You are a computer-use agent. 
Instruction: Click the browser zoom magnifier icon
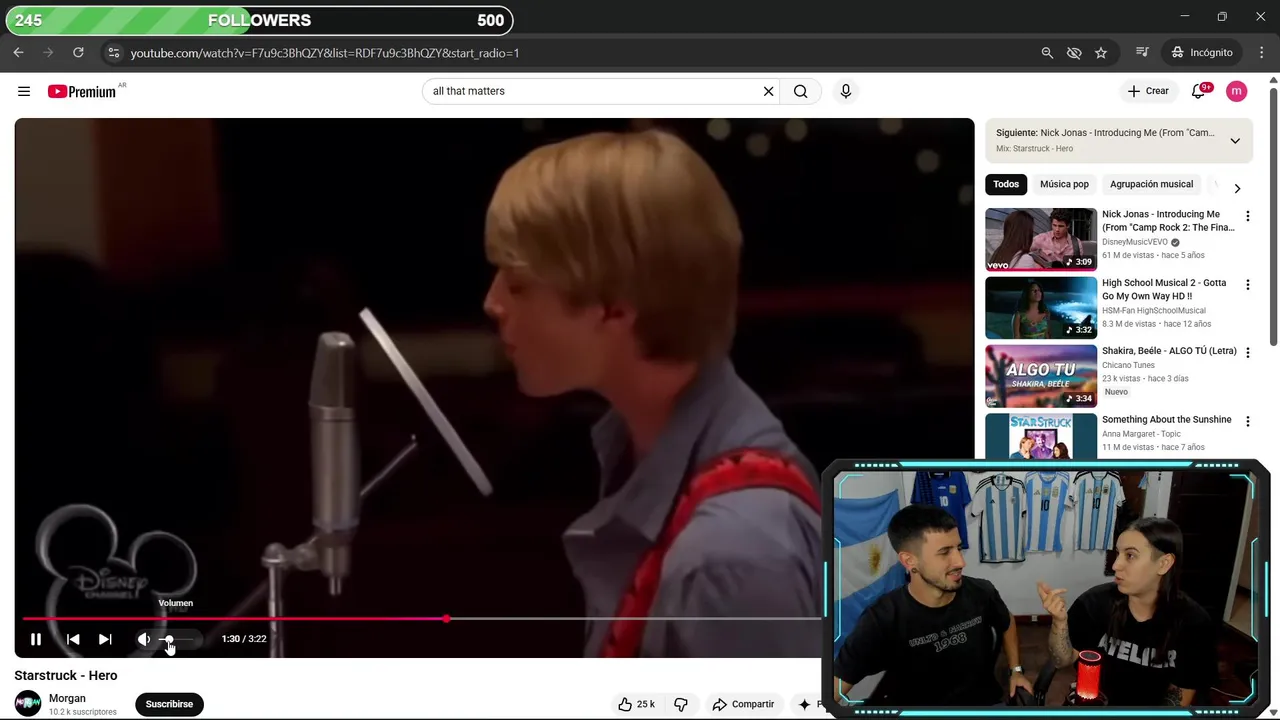[1047, 53]
